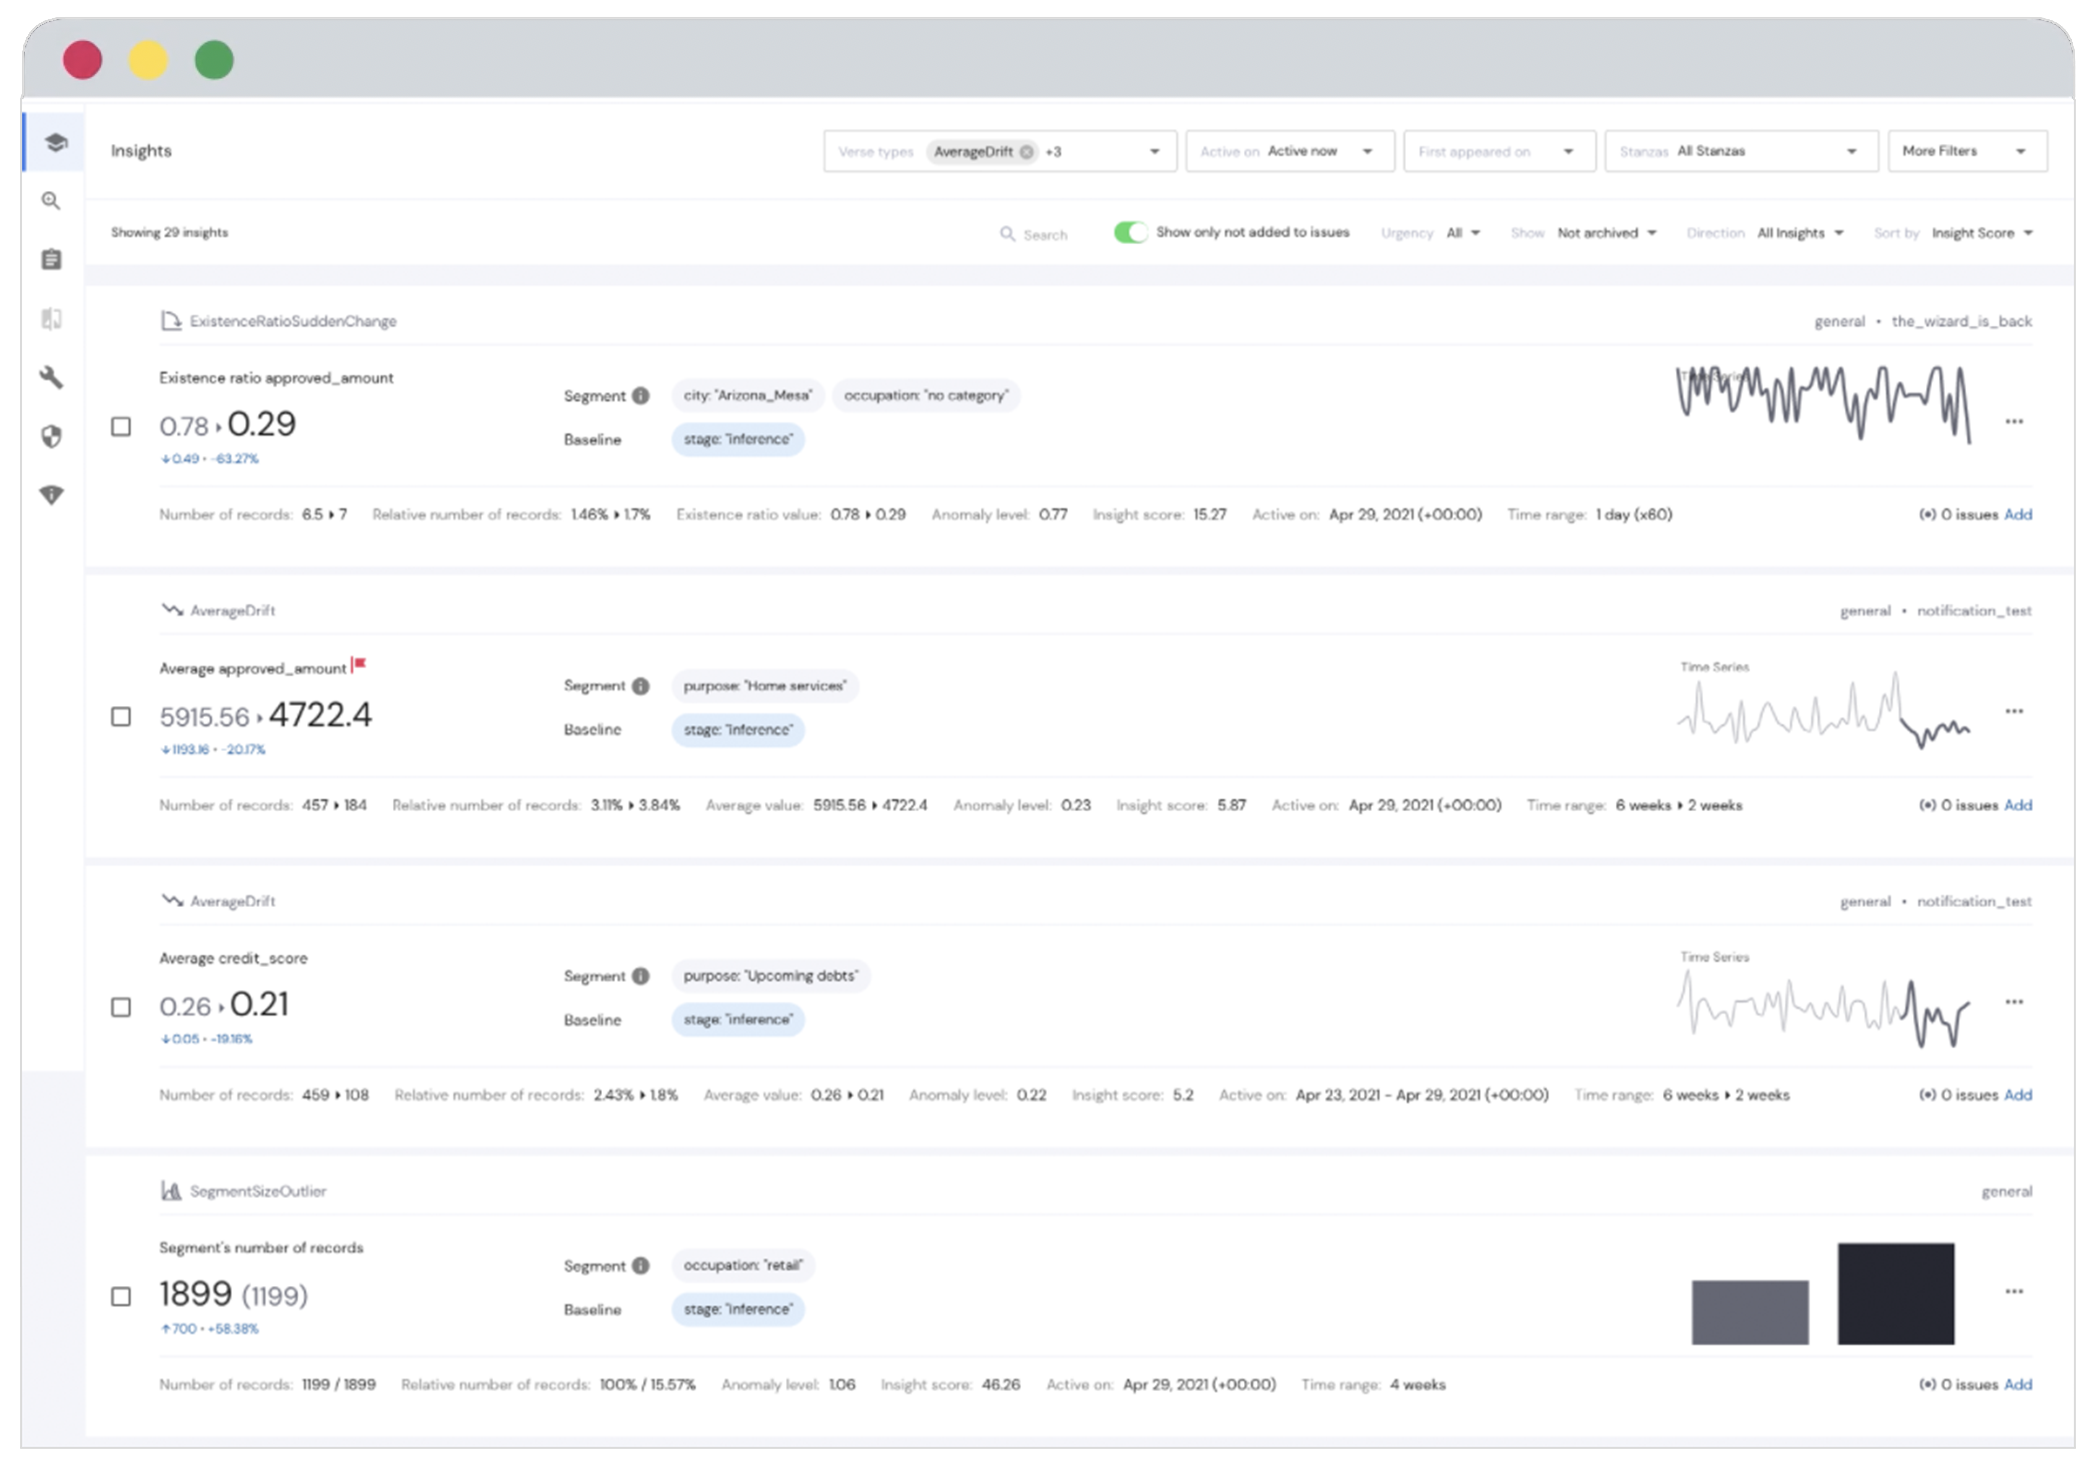The image size is (2094, 1469).
Task: Disable Show only not added to issues toggle
Action: [x=1130, y=231]
